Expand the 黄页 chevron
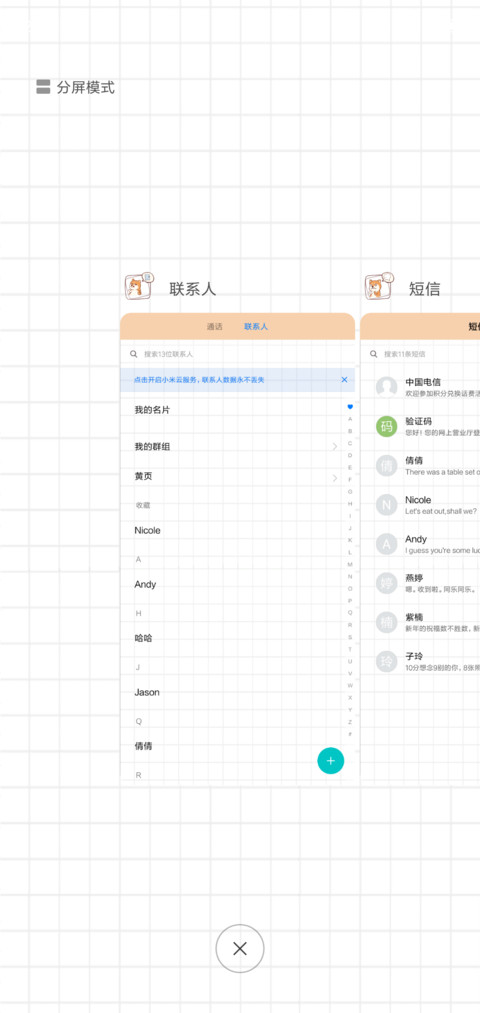 pos(335,477)
